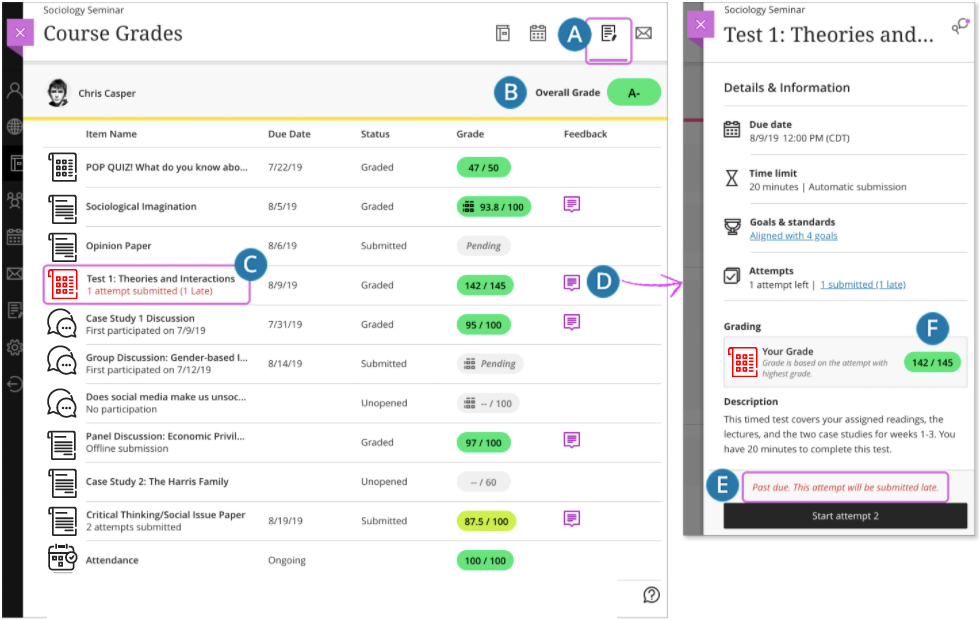Open the Attendance item
Image resolution: width=979 pixels, height=620 pixels.
coord(112,560)
